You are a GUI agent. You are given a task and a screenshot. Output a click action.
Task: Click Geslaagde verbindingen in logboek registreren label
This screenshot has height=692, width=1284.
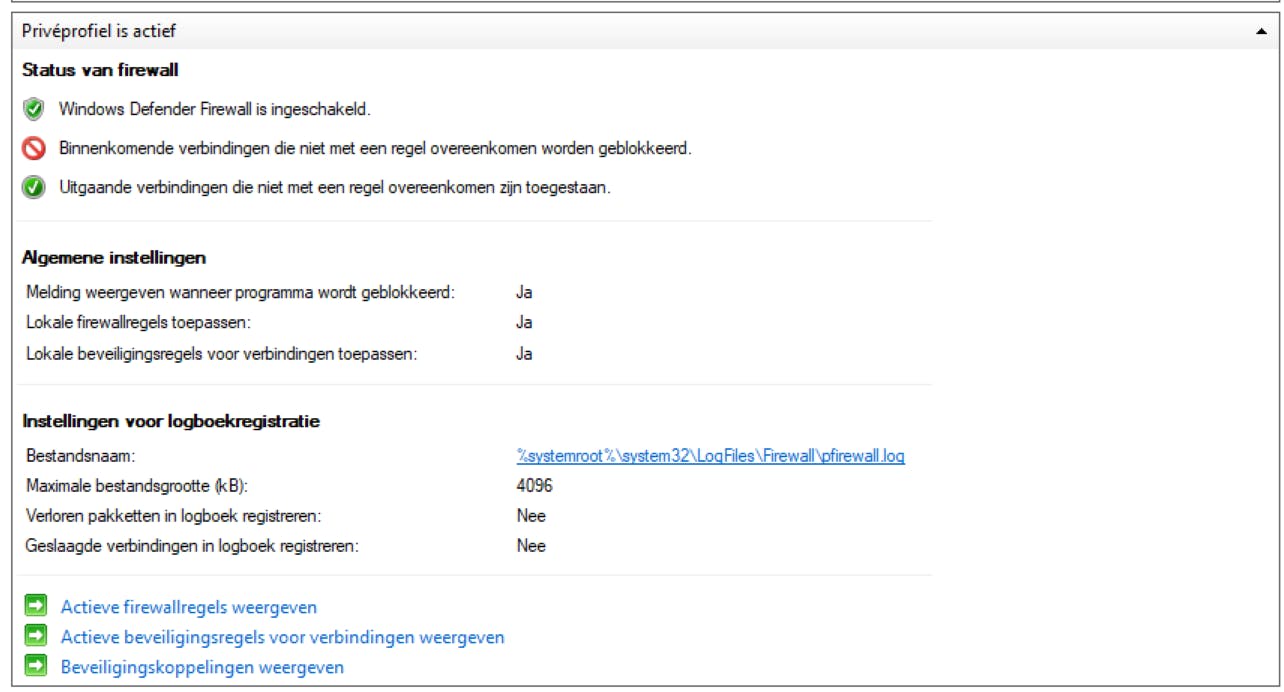click(x=192, y=546)
